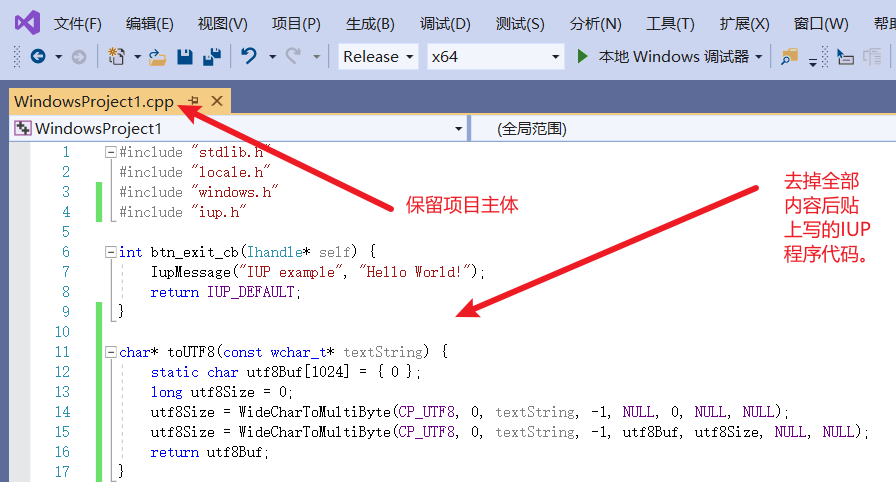
Task: Click WideCharToMultiByte call on line 14
Action: [314, 412]
